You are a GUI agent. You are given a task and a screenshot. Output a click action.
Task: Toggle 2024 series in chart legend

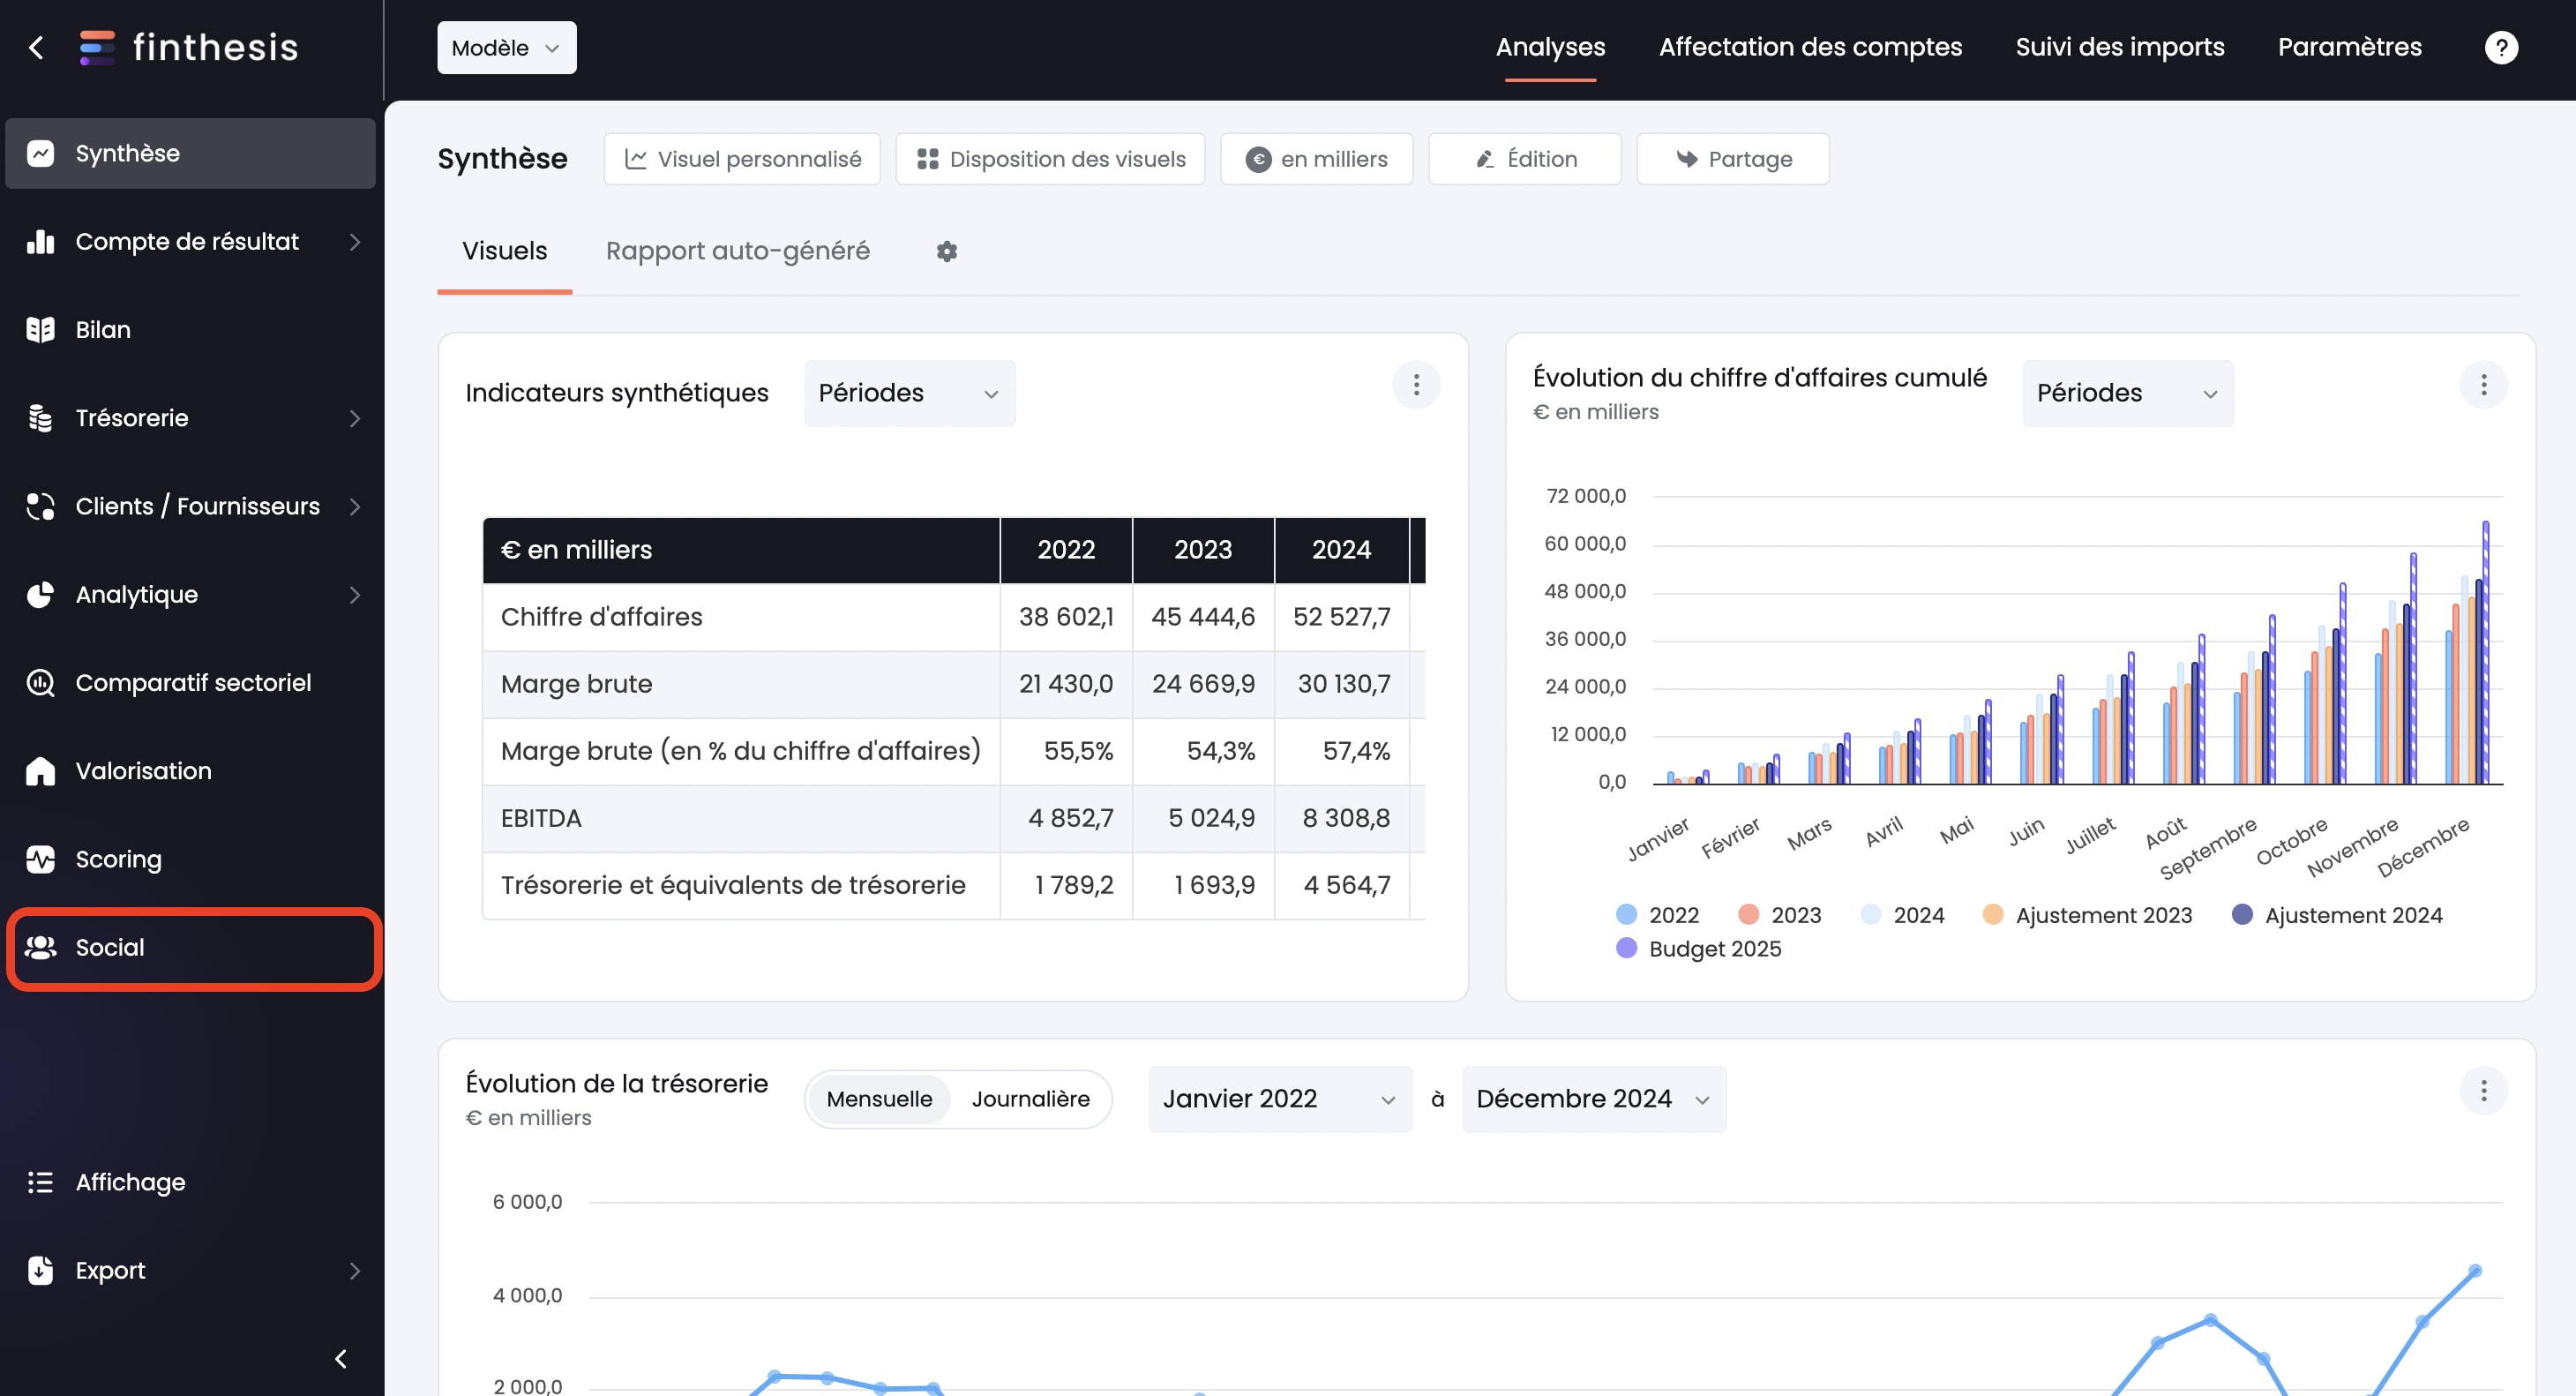click(1902, 915)
